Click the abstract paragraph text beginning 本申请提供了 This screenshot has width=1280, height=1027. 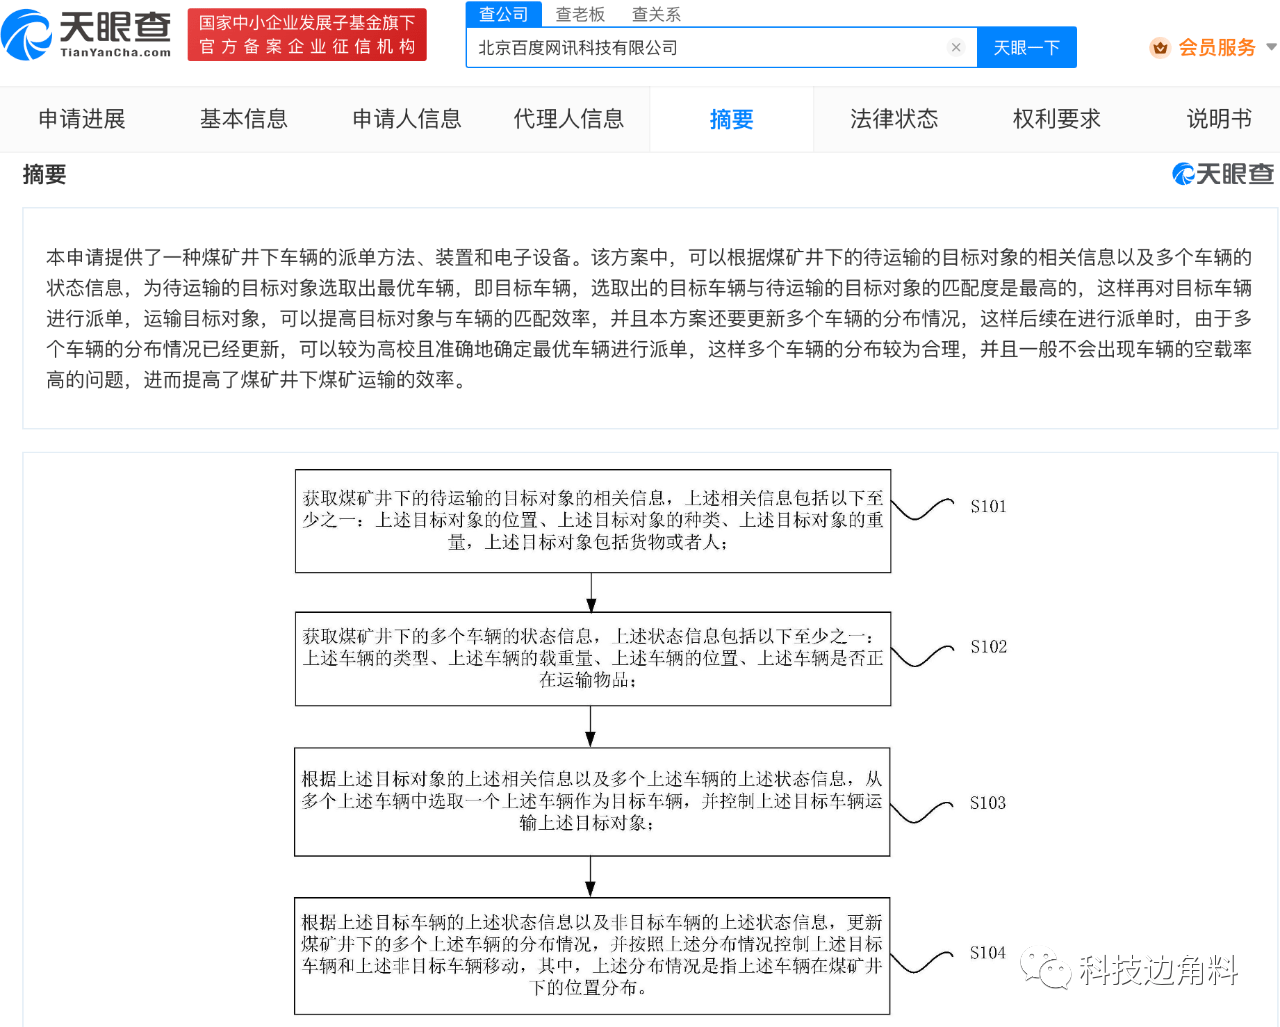click(649, 319)
